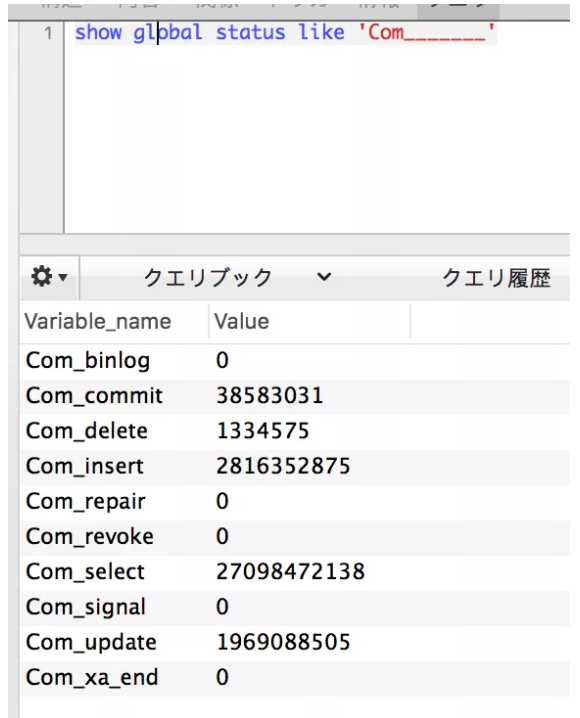580x718 pixels.
Task: Expand the クエリブック dropdown
Action: [x=237, y=277]
